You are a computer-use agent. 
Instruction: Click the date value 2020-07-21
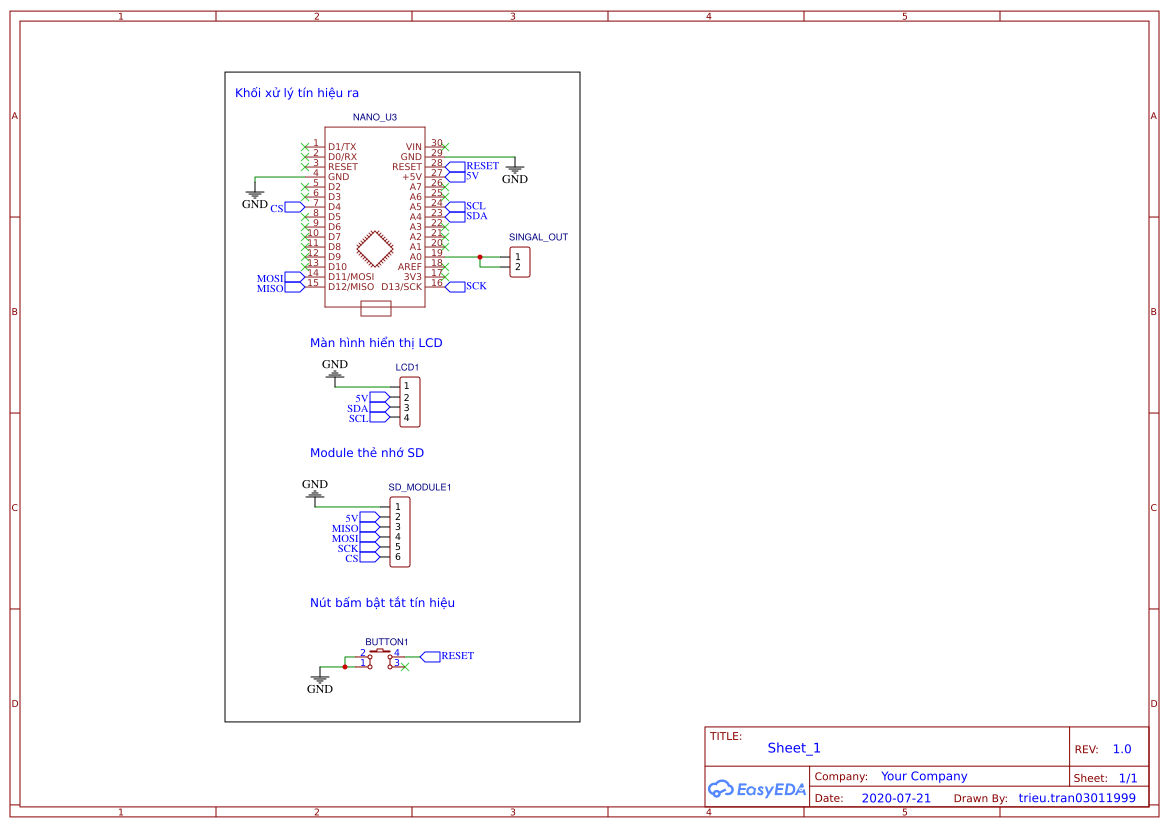pyautogui.click(x=896, y=798)
